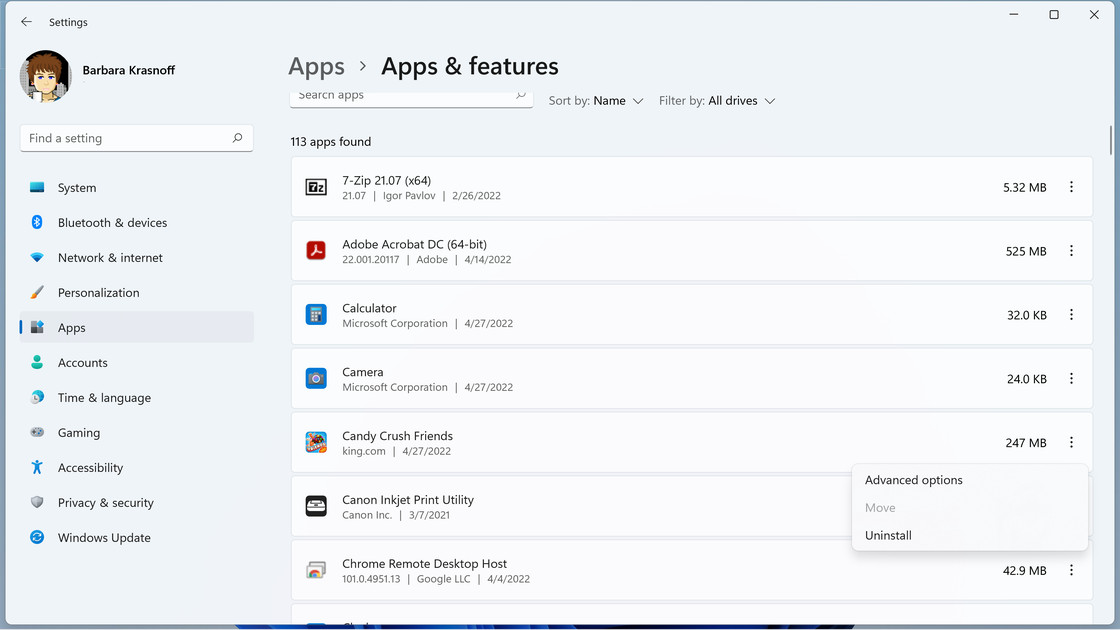Screen dimensions: 1120x630
Task: Click the Canon Inkjet Print Utility icon
Action: coord(316,506)
